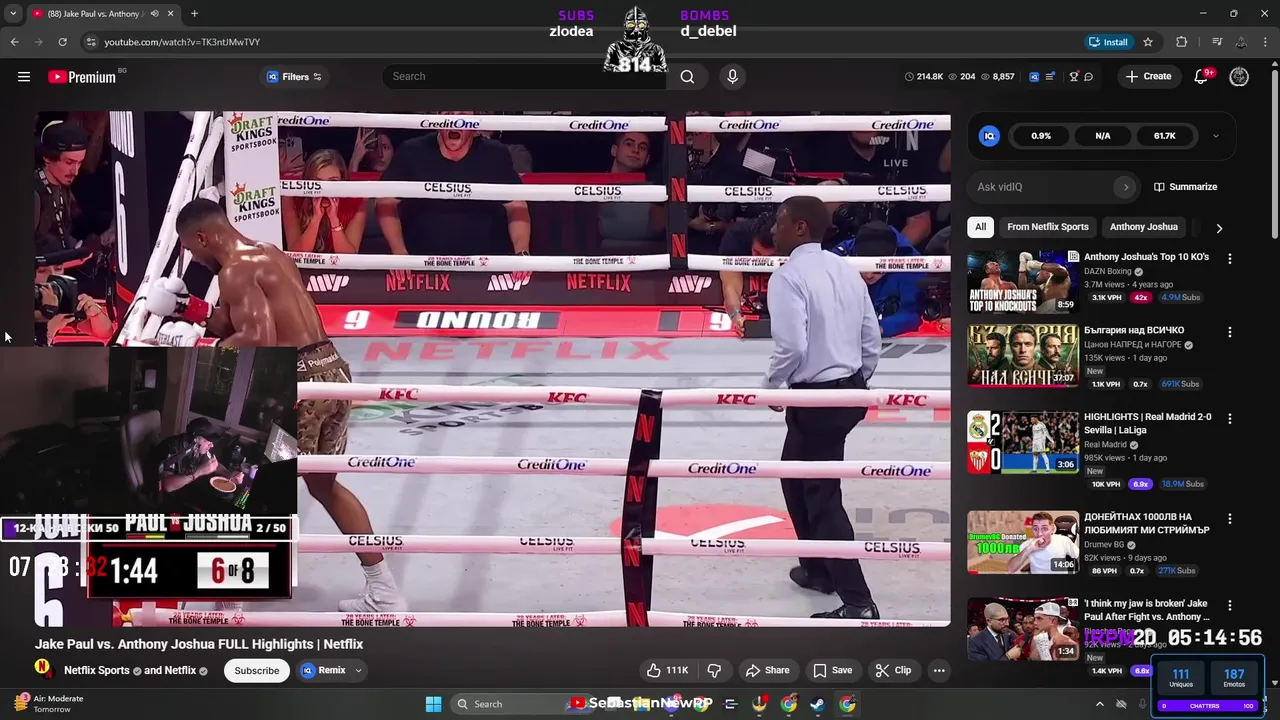Expand the vidIQ stats panel chevron

pos(1216,136)
